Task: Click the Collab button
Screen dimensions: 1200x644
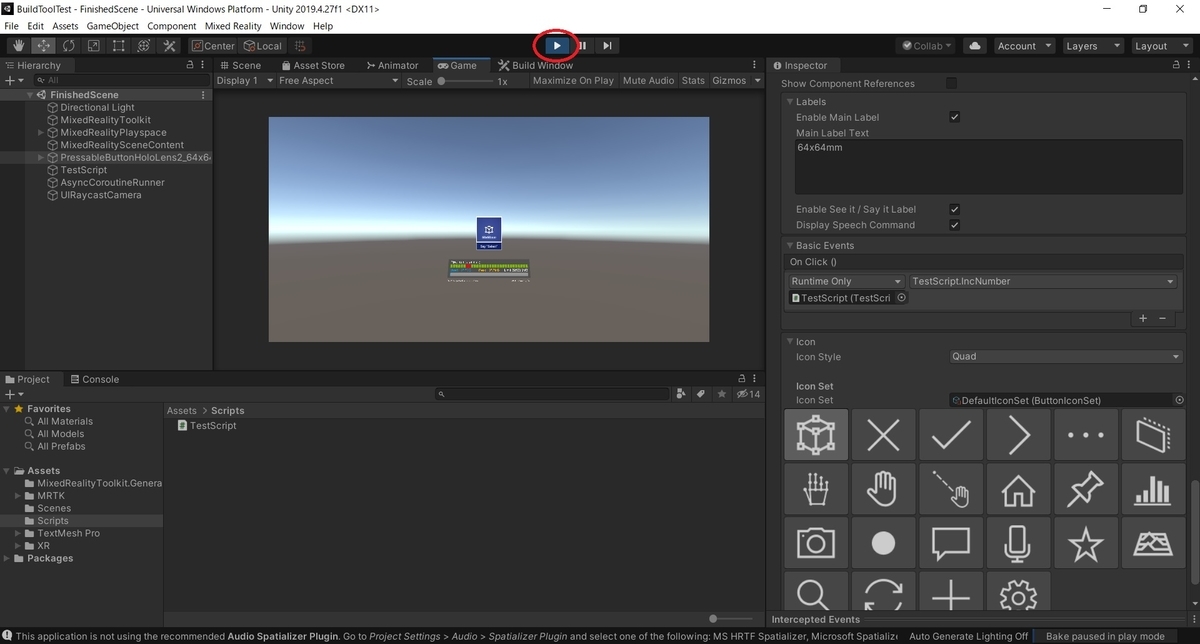Action: pos(928,46)
